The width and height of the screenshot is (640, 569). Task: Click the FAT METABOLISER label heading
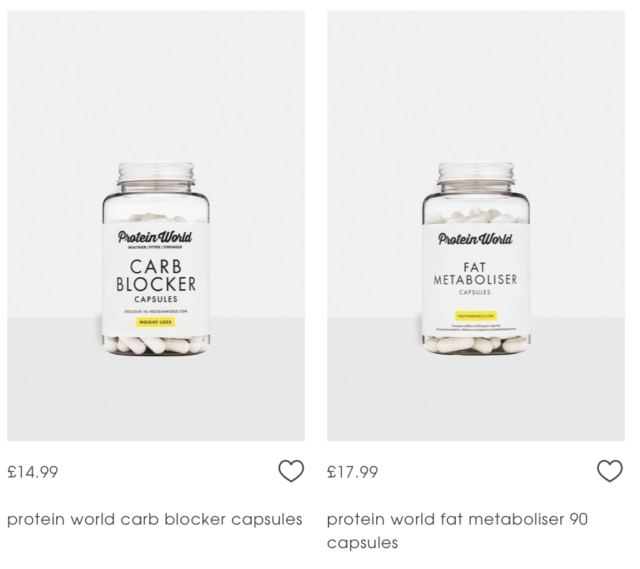pyautogui.click(x=475, y=274)
